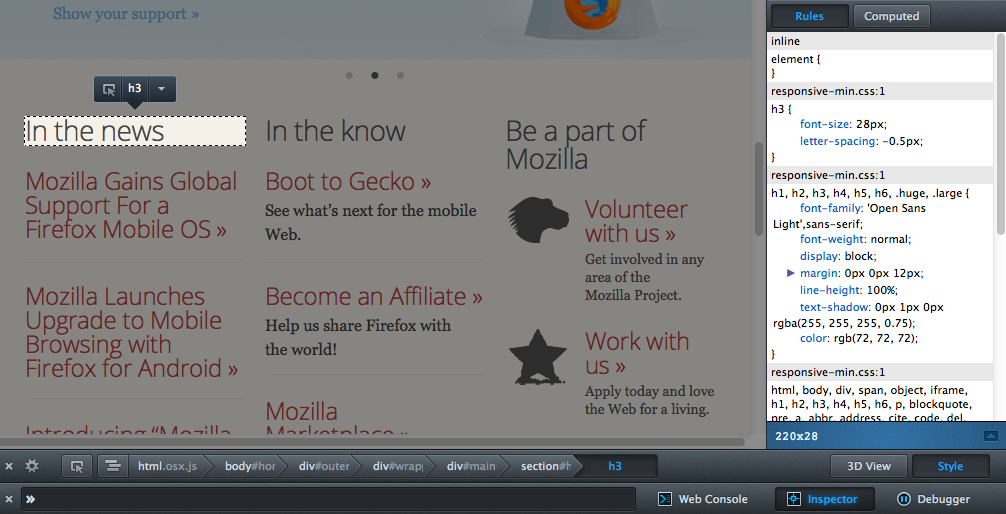Open the h3 infobar dropdown arrow
Image resolution: width=1006 pixels, height=514 pixels.
[162, 89]
